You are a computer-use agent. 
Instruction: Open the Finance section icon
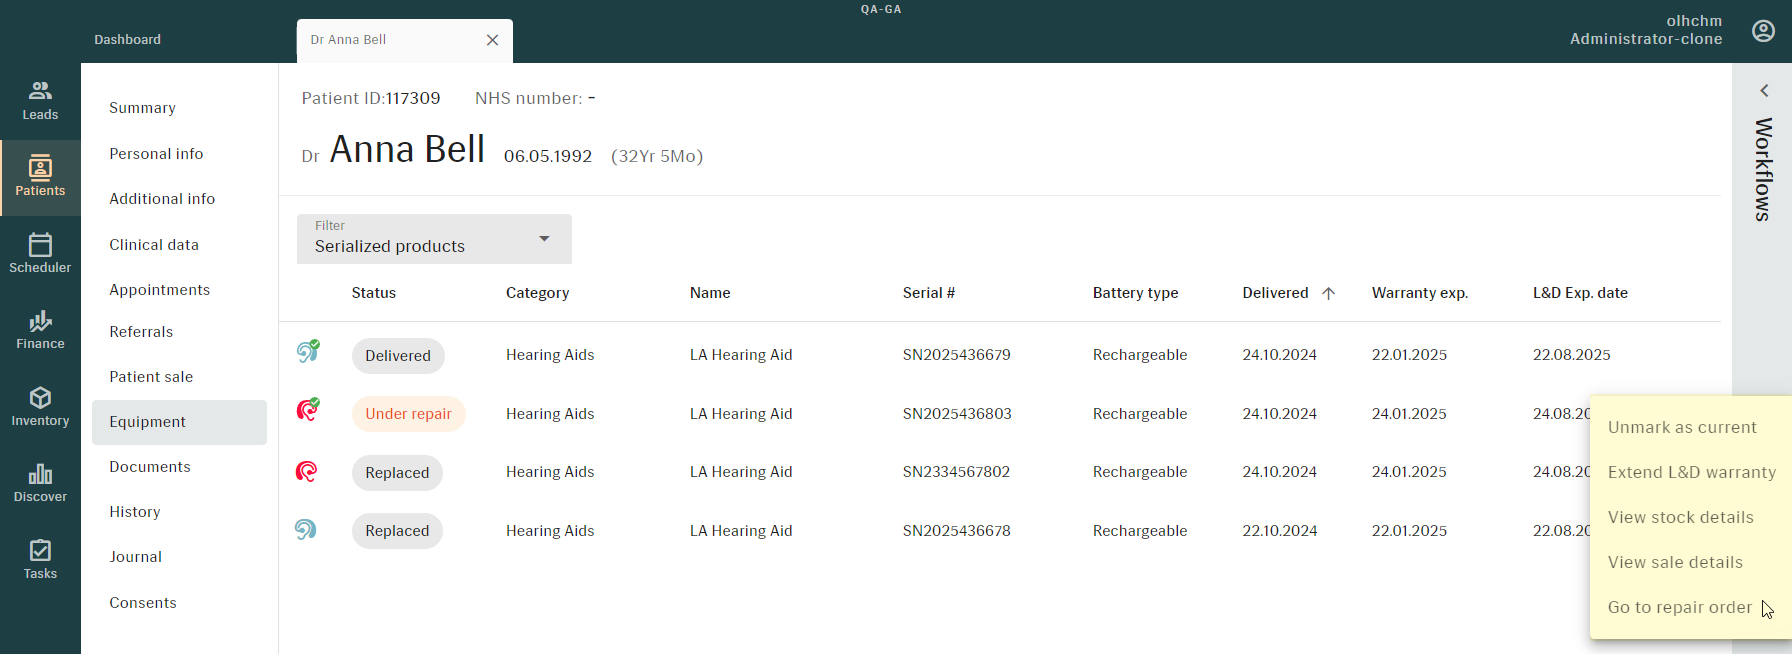tap(40, 321)
